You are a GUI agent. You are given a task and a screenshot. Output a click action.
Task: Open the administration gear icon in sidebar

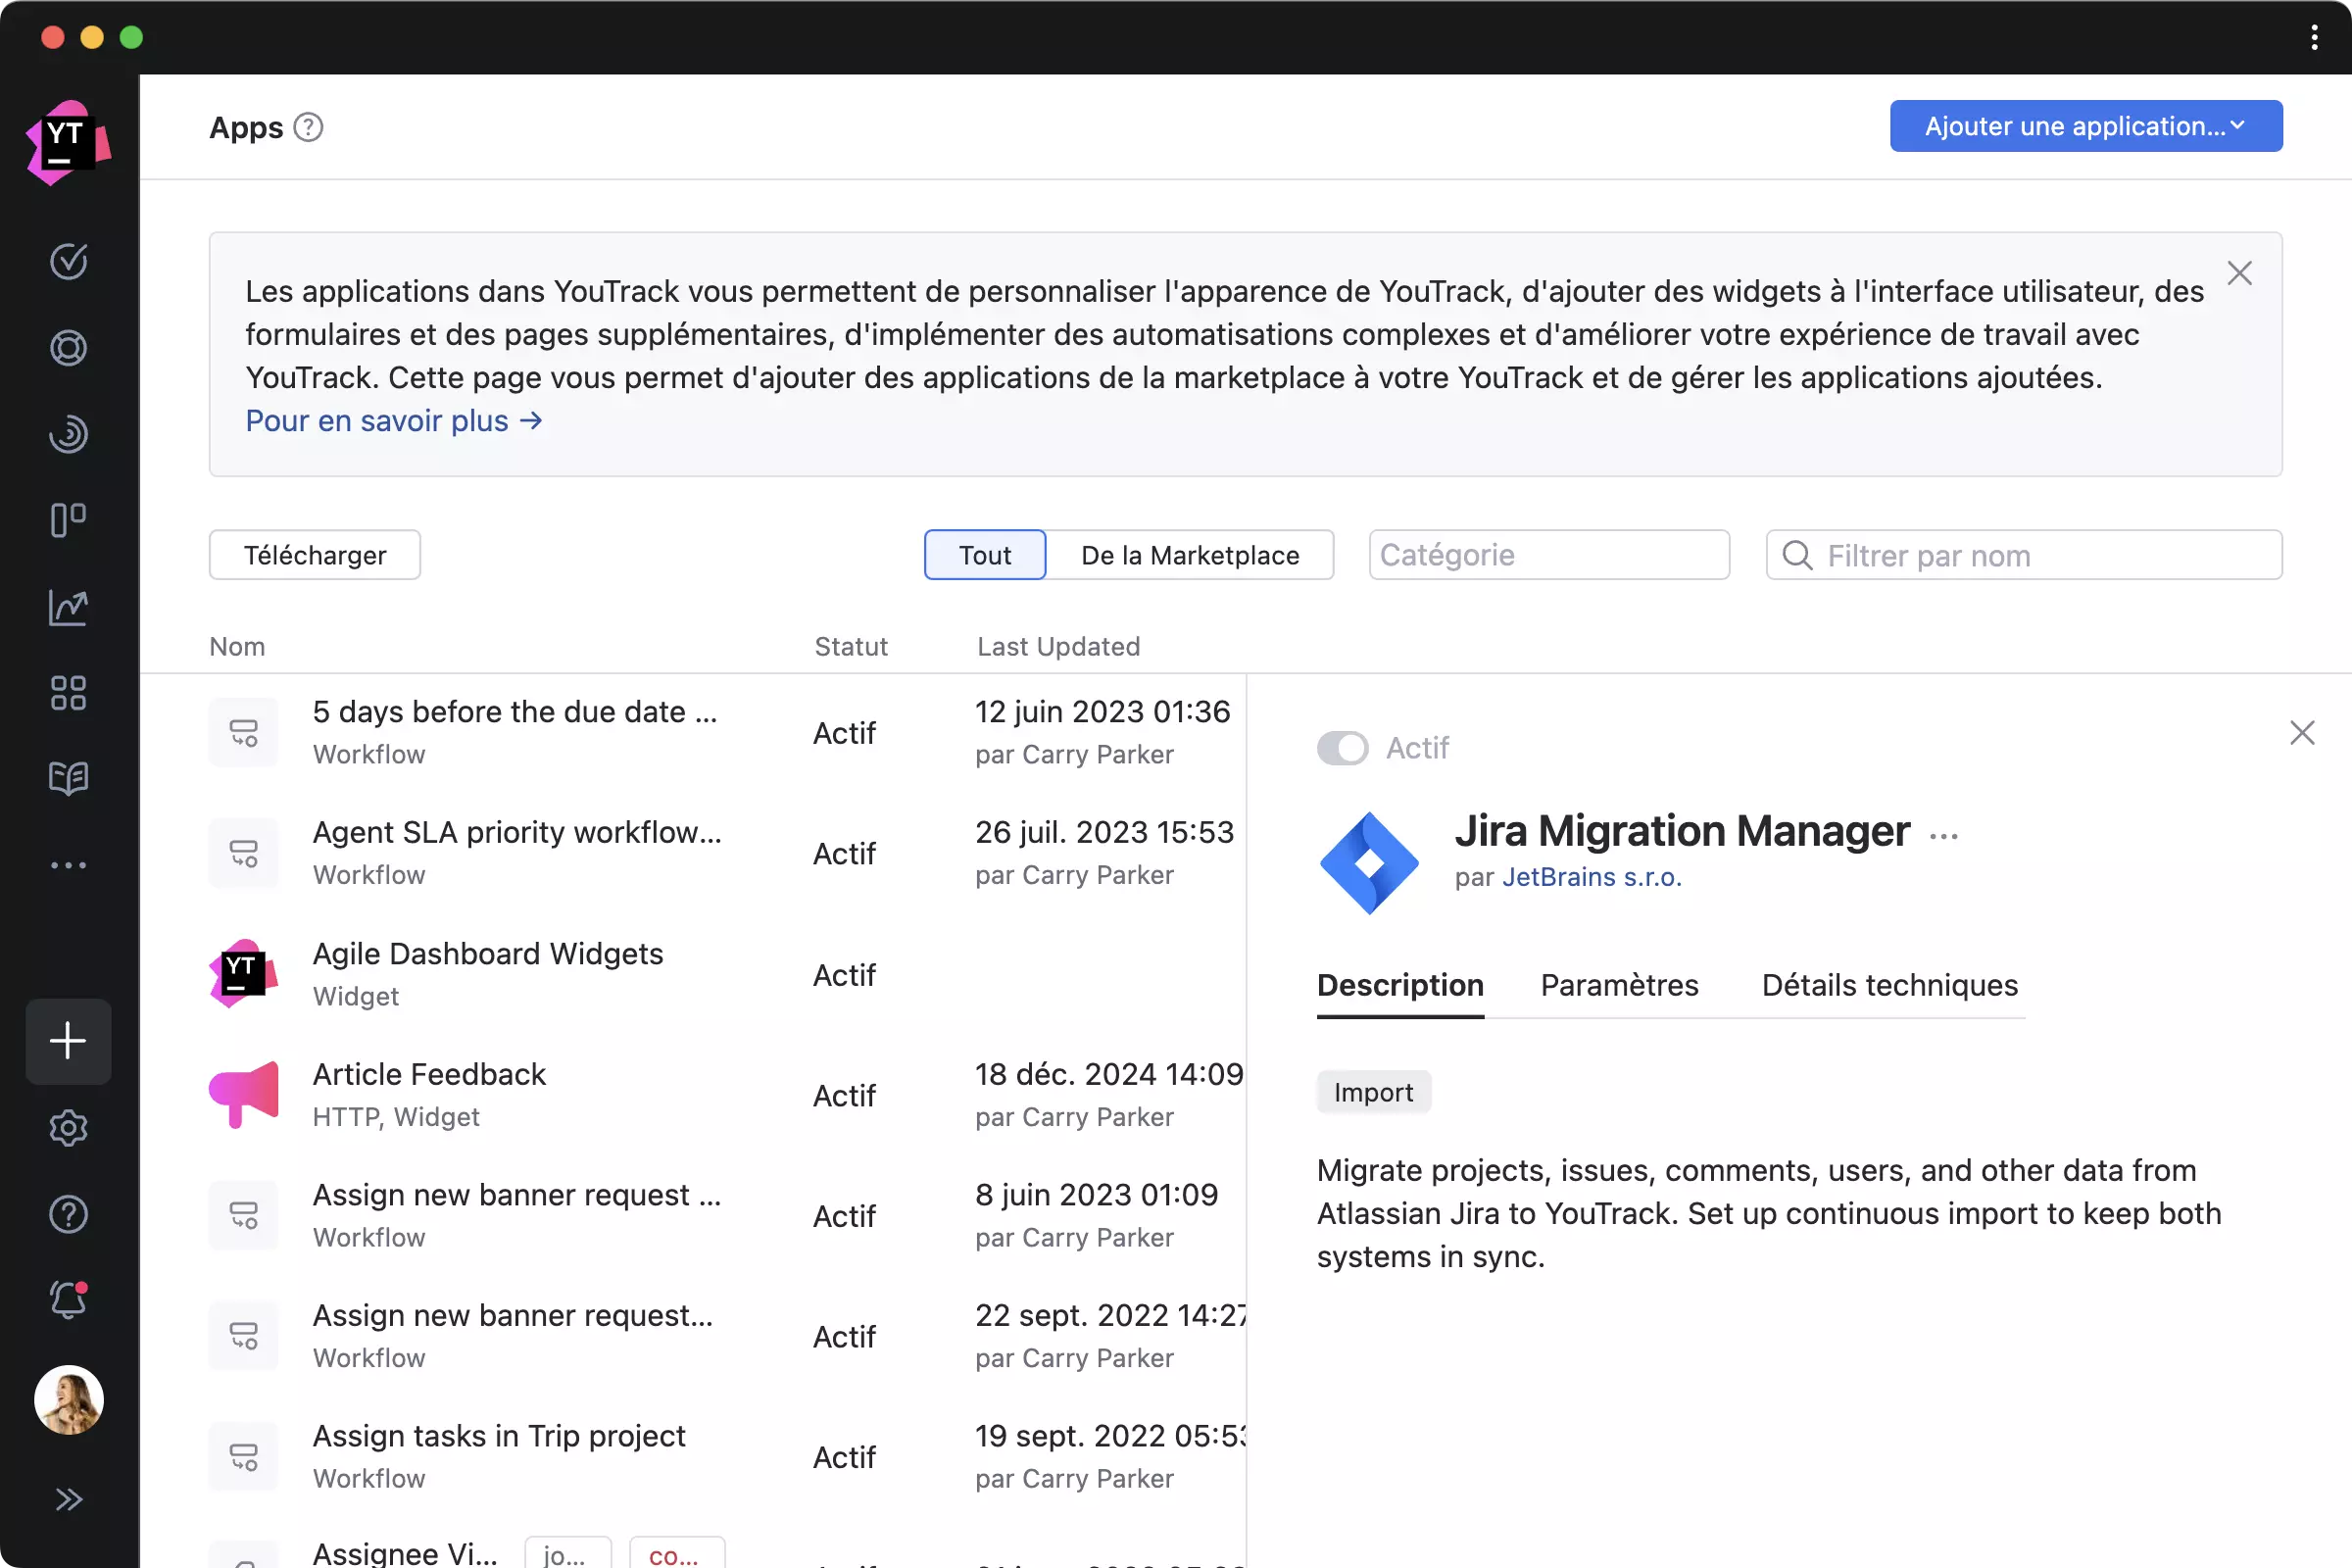tap(68, 1128)
